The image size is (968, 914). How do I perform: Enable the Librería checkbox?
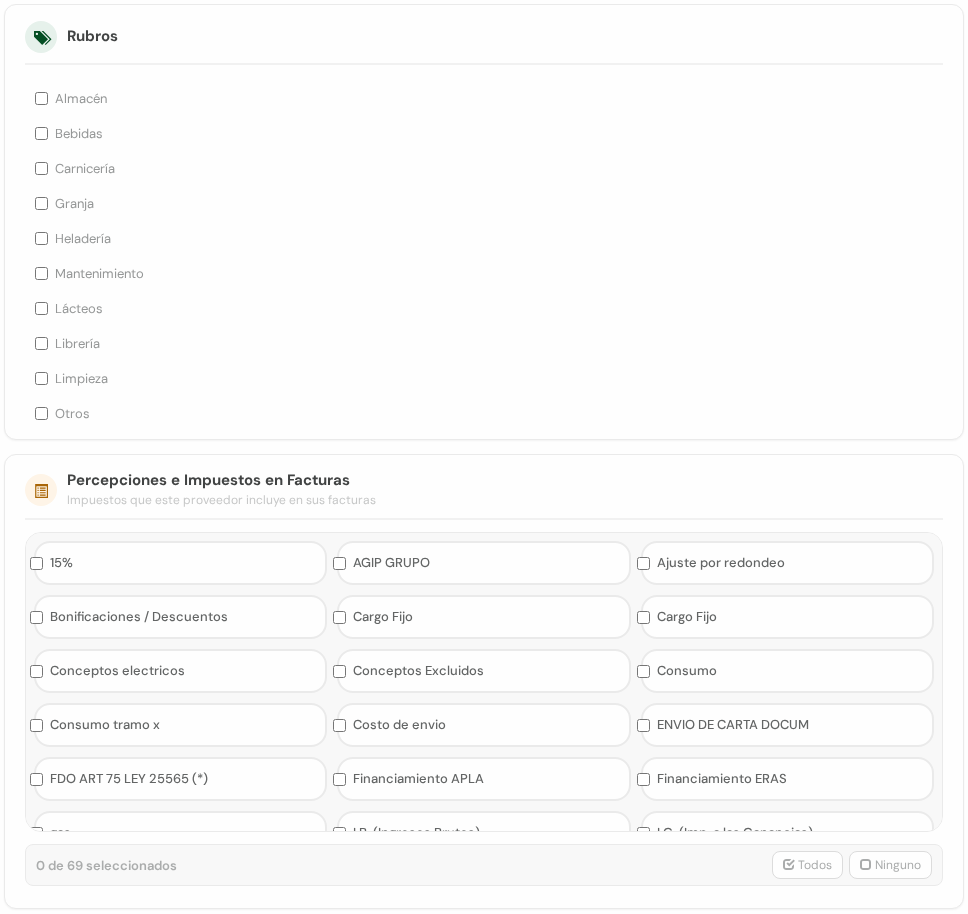point(41,344)
